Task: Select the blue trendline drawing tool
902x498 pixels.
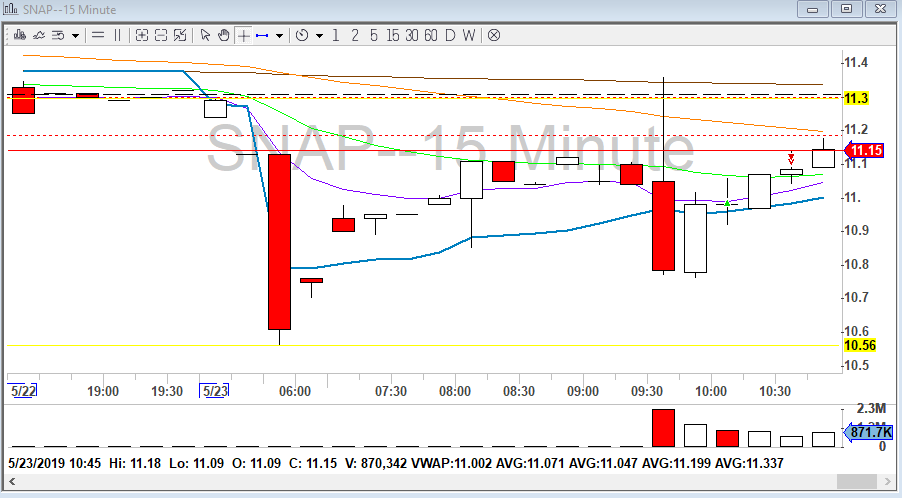Action: (262, 35)
